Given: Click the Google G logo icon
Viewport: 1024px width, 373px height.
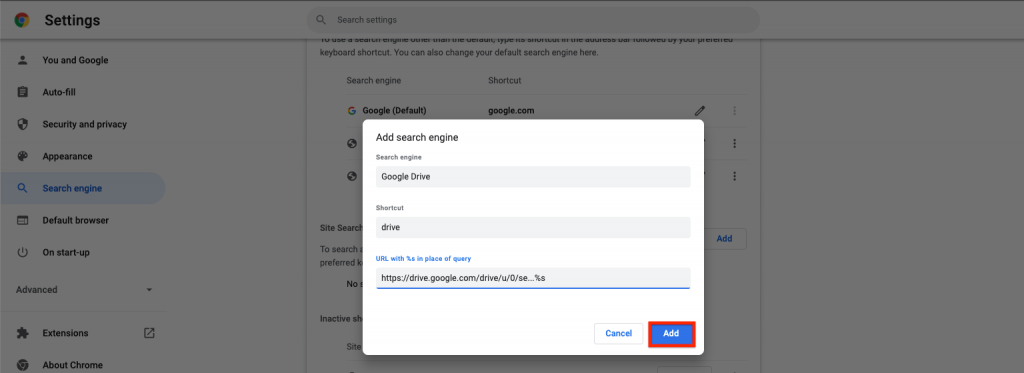Looking at the screenshot, I should pos(352,111).
